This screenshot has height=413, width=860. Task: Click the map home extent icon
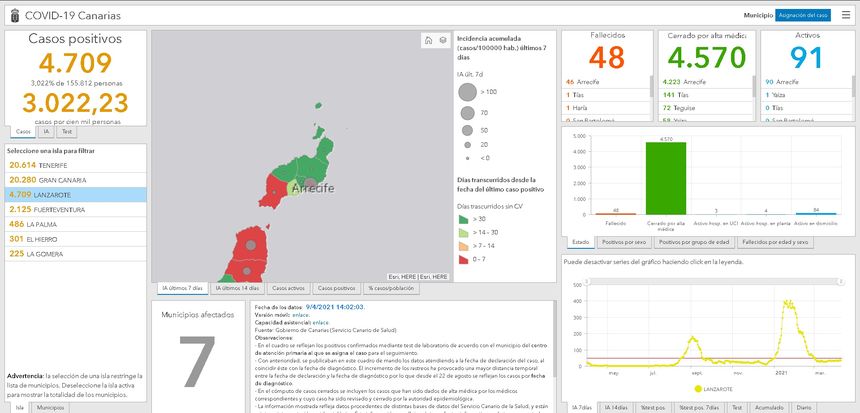tap(428, 41)
